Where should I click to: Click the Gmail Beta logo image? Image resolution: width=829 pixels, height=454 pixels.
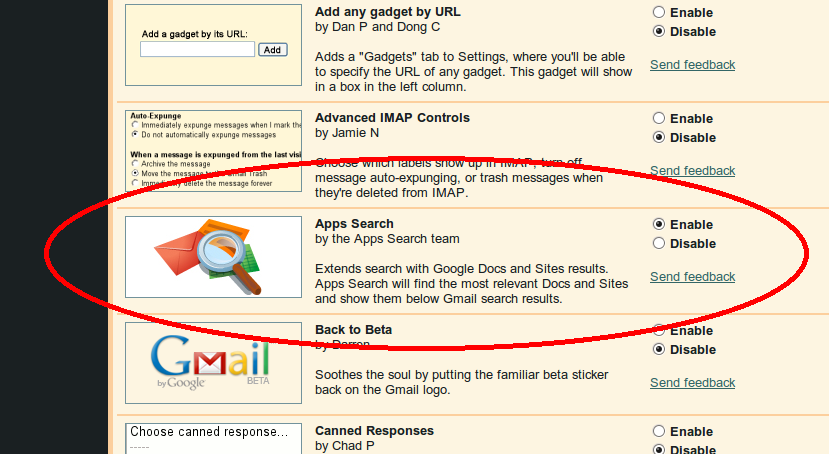pos(213,362)
